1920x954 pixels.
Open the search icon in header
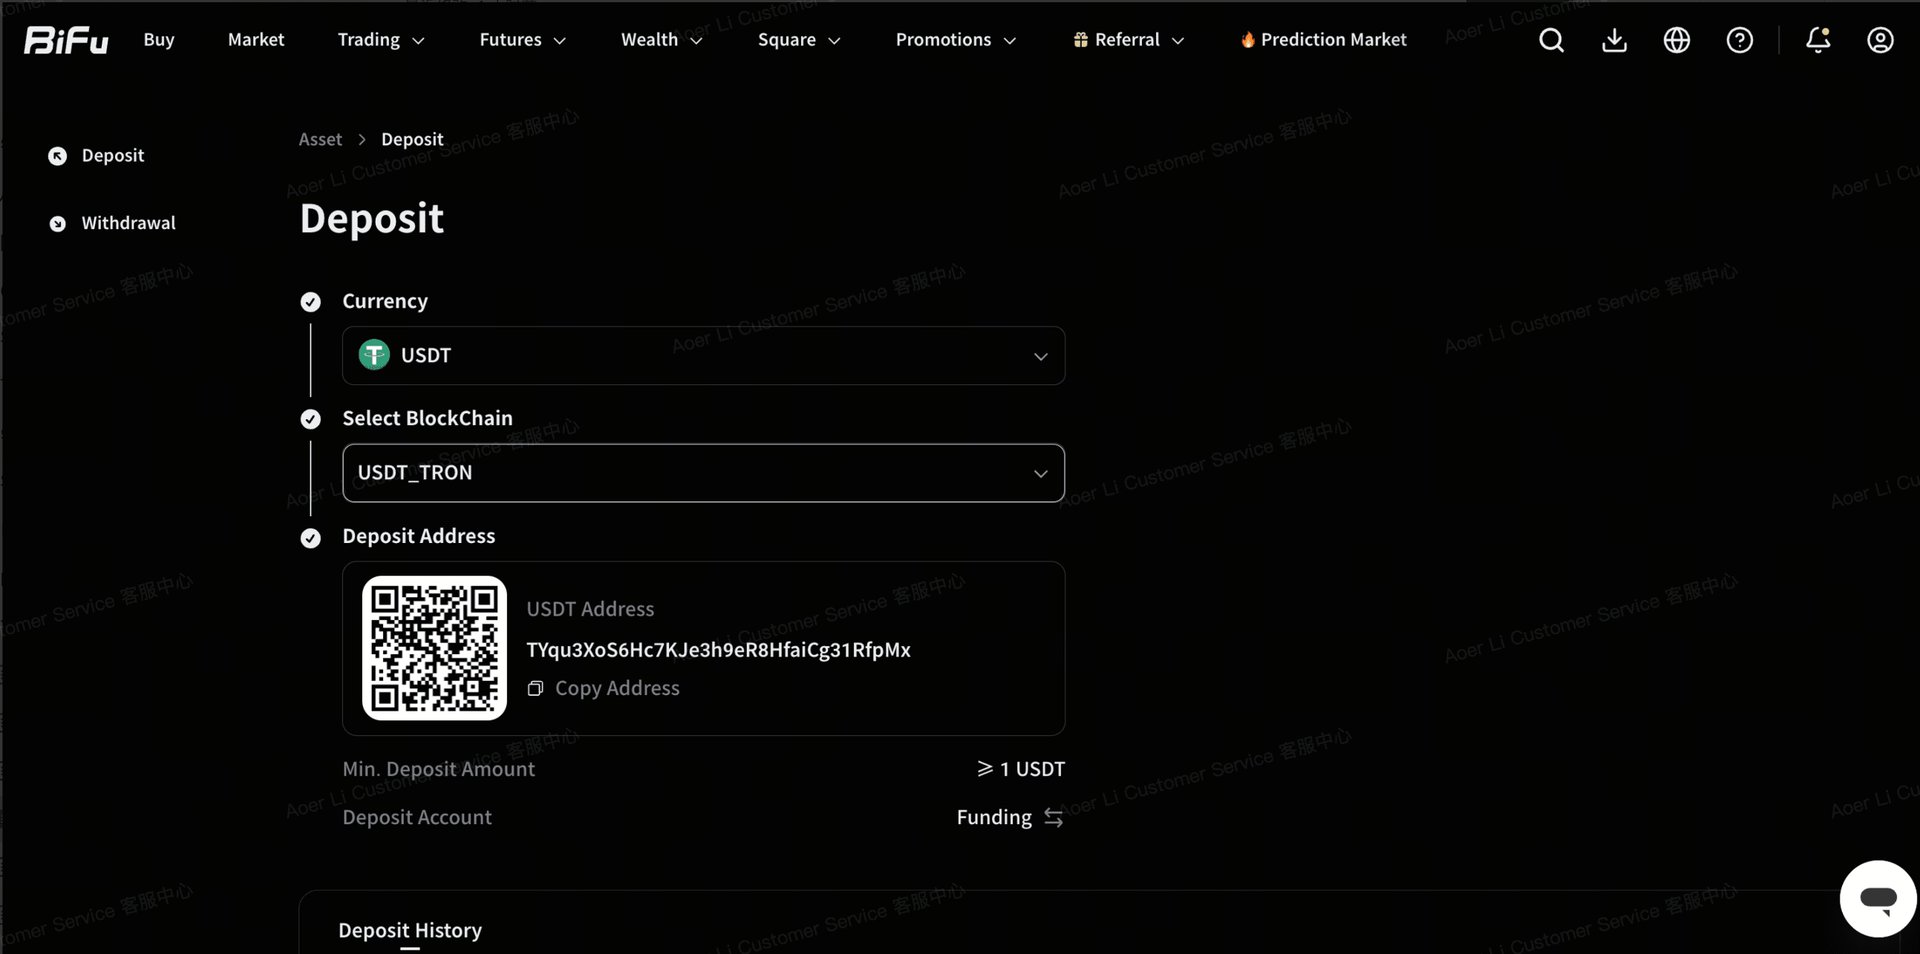pyautogui.click(x=1551, y=40)
